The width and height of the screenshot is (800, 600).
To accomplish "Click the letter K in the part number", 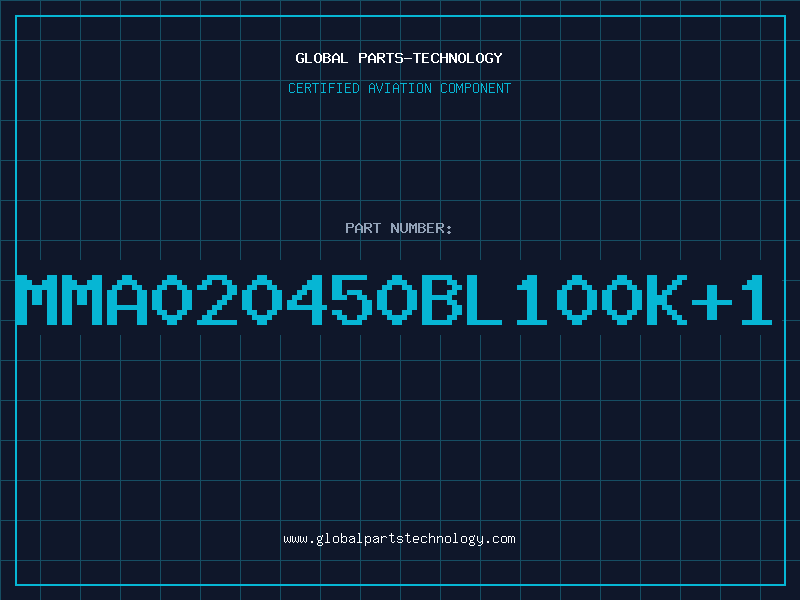I will 667,299.
